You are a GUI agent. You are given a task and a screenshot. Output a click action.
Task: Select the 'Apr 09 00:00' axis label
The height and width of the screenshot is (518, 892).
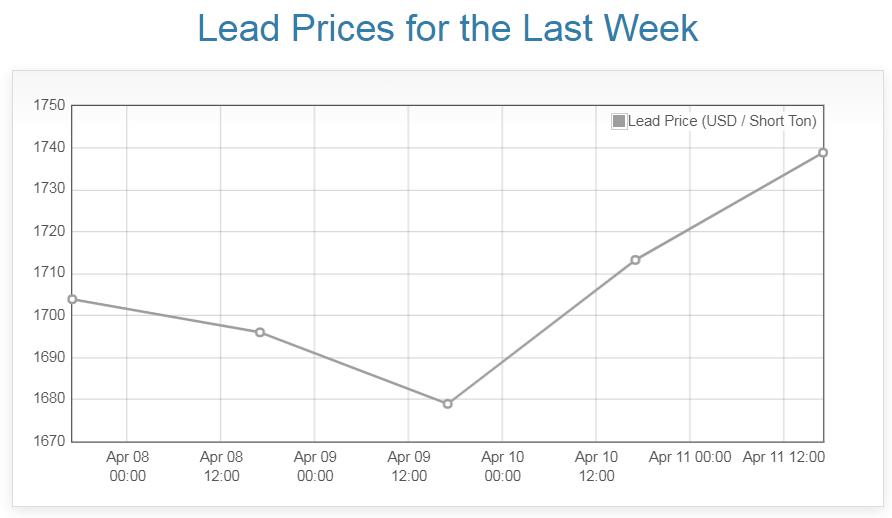(x=315, y=466)
